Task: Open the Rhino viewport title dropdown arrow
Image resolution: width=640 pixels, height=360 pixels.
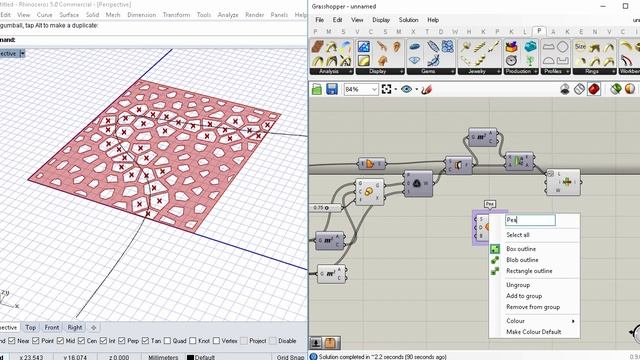Action: coord(22,53)
